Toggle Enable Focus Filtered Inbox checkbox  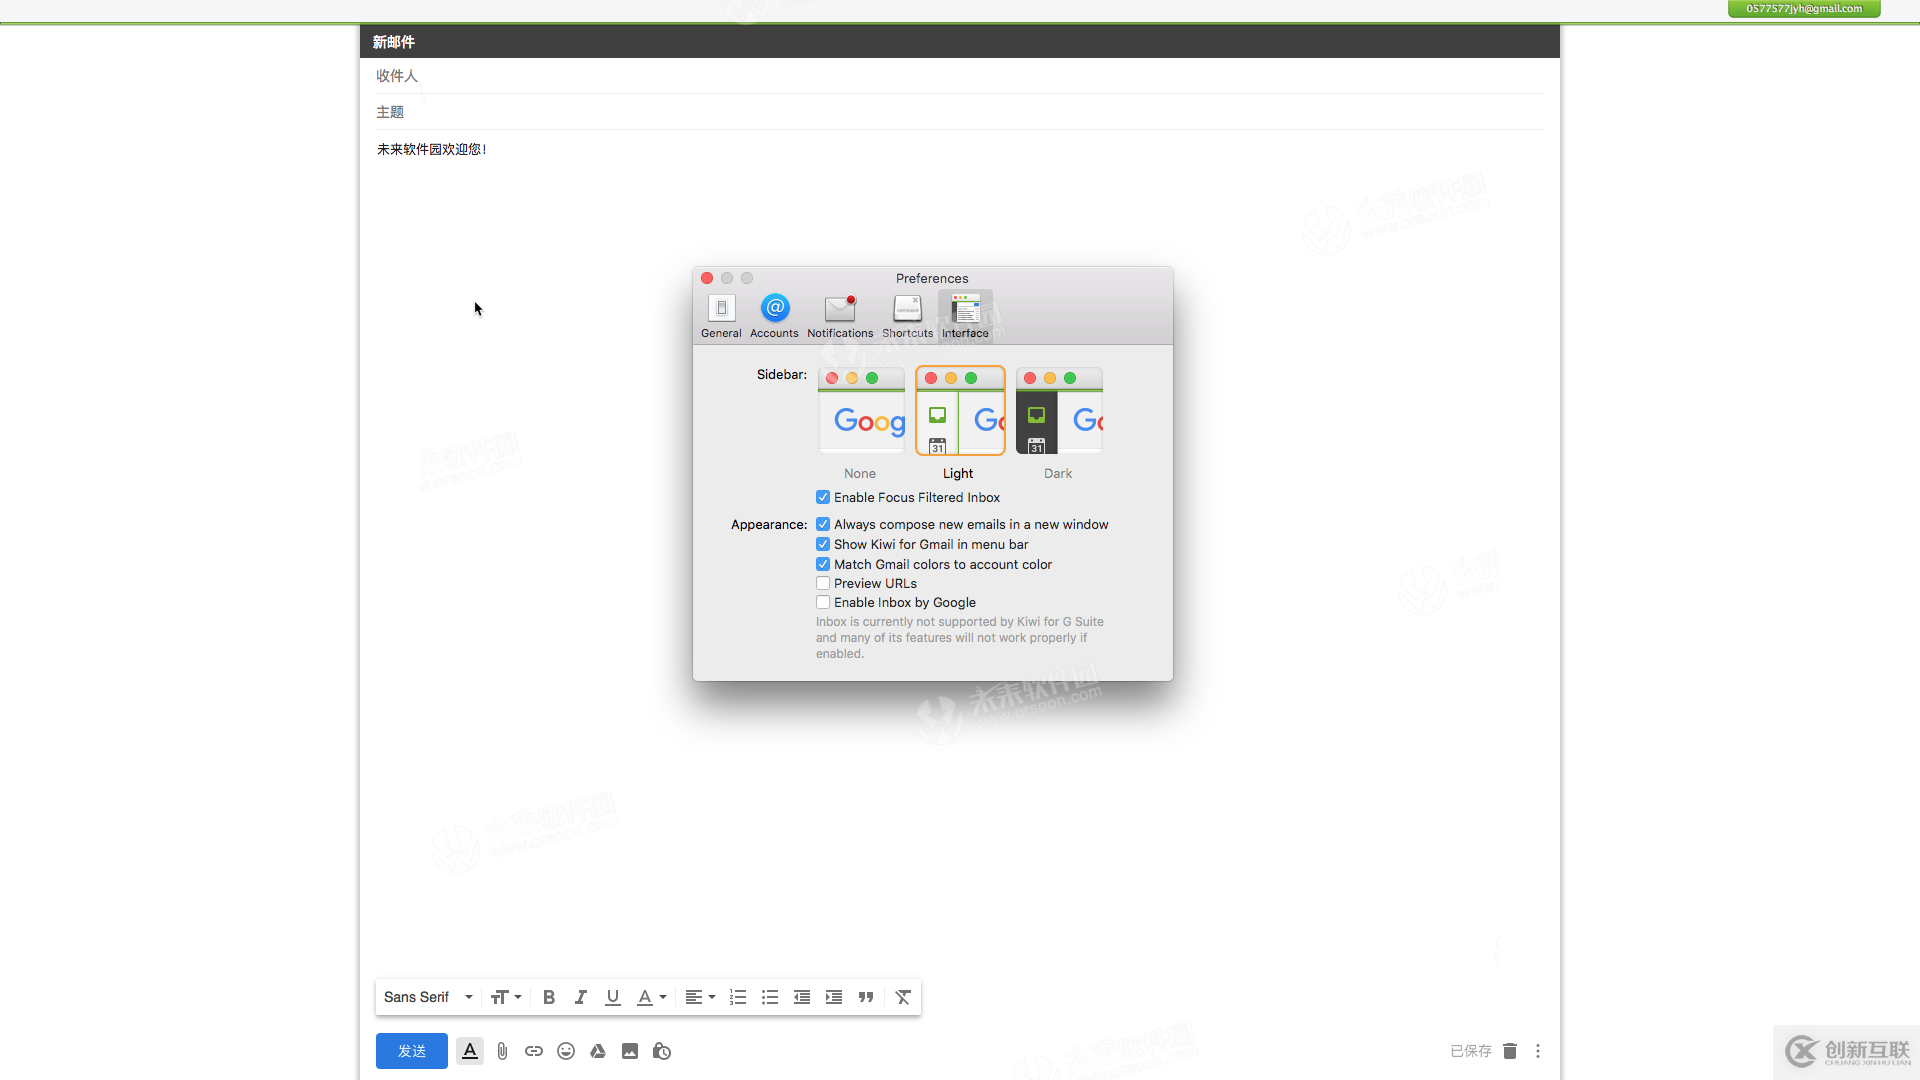coord(823,497)
